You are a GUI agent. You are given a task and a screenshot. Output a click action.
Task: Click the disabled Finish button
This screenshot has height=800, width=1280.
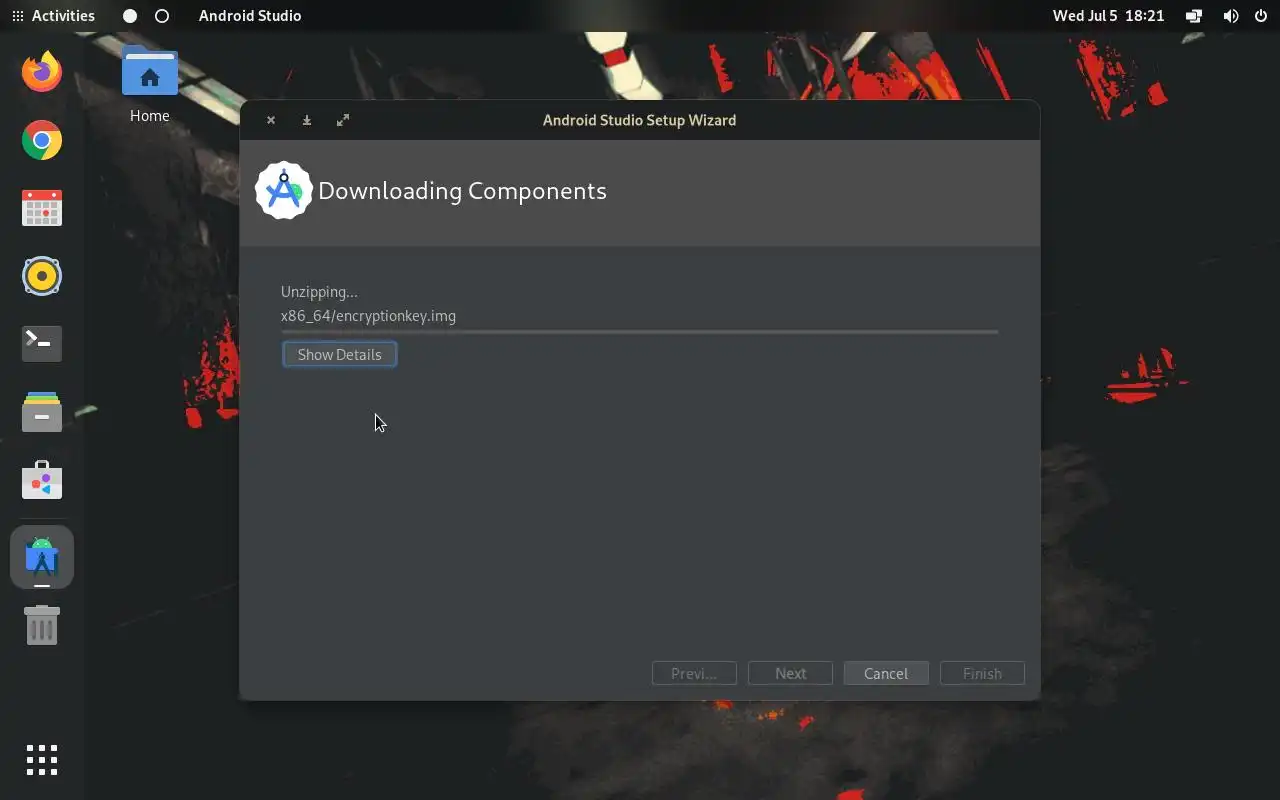pyautogui.click(x=982, y=673)
